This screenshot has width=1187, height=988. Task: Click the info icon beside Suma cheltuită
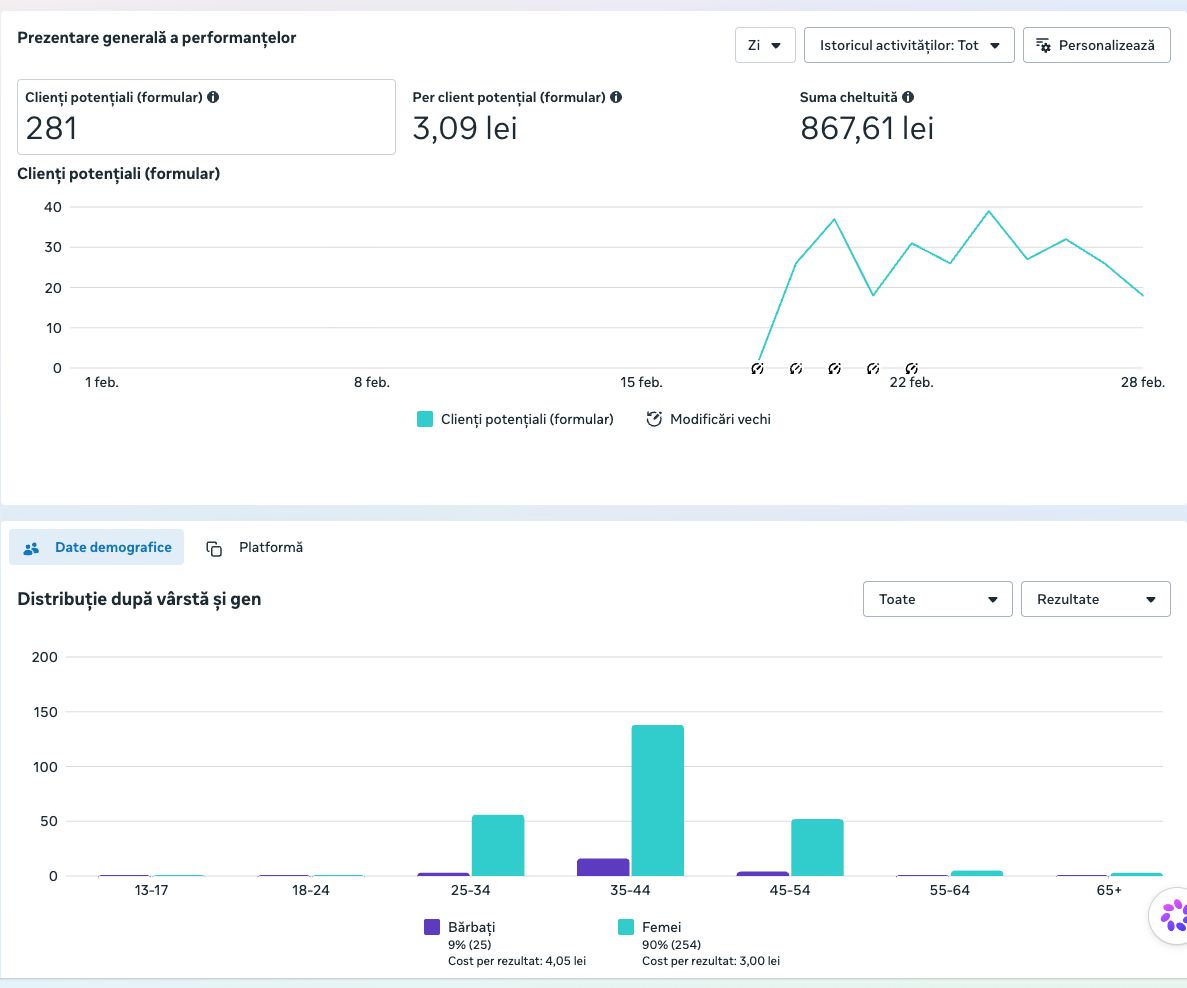(908, 97)
